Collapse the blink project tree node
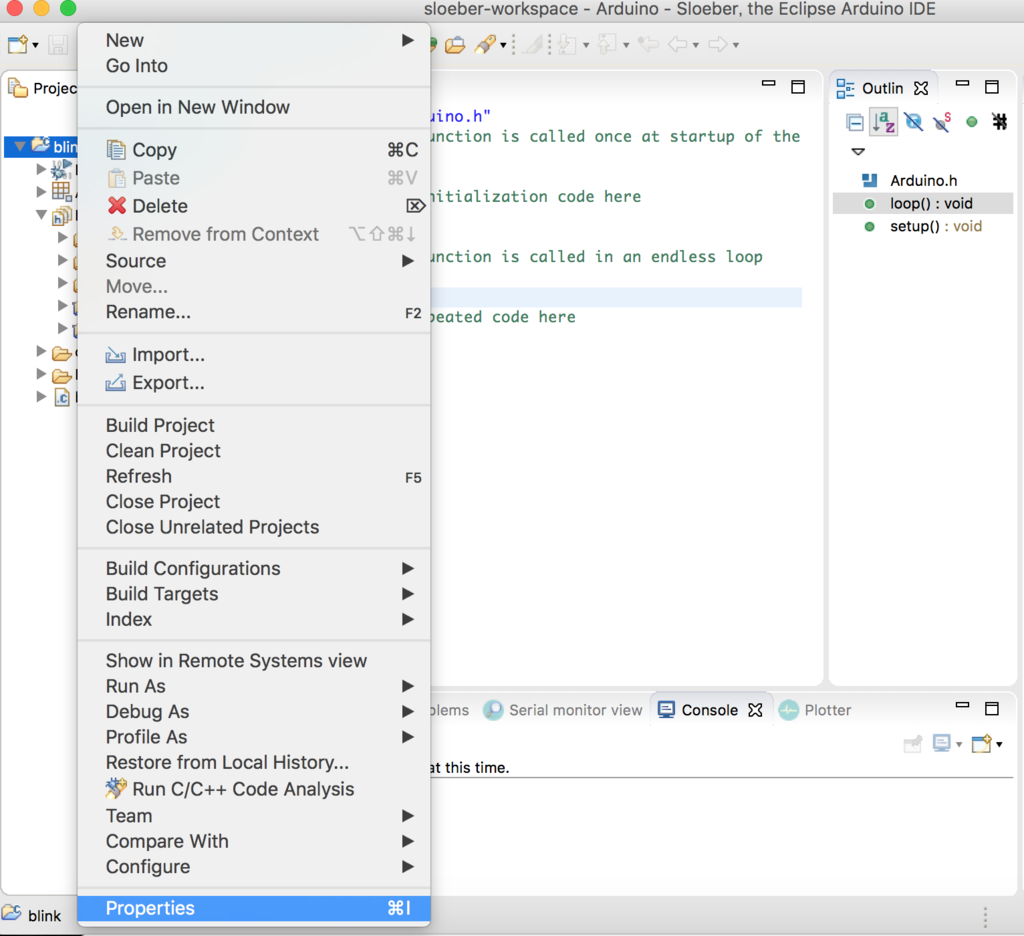The width and height of the screenshot is (1024, 936). (x=20, y=146)
